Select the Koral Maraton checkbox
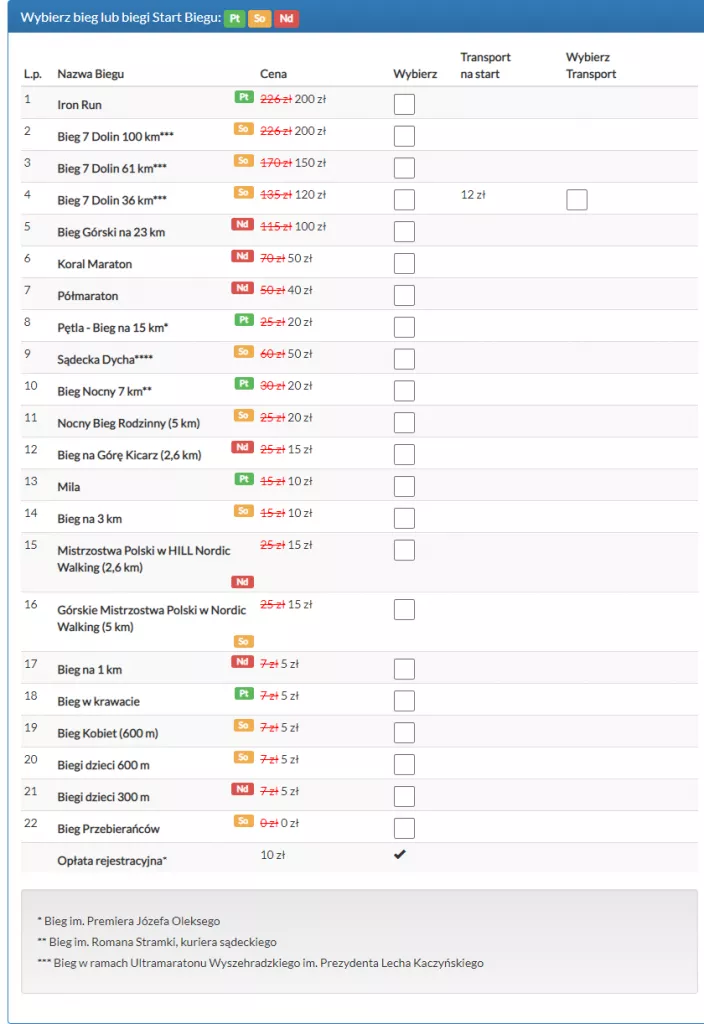Screen dimensions: 704x1024 click(x=404, y=264)
